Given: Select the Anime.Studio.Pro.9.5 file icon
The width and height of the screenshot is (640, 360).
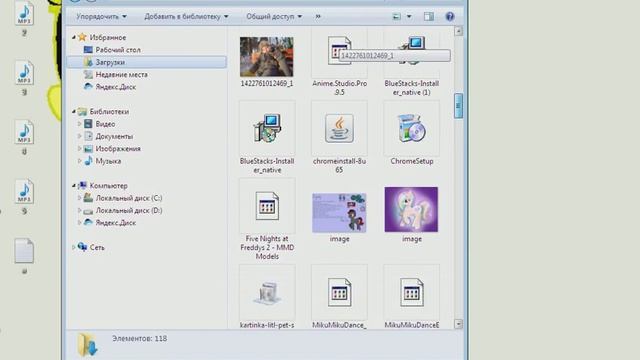Looking at the screenshot, I should click(x=339, y=50).
